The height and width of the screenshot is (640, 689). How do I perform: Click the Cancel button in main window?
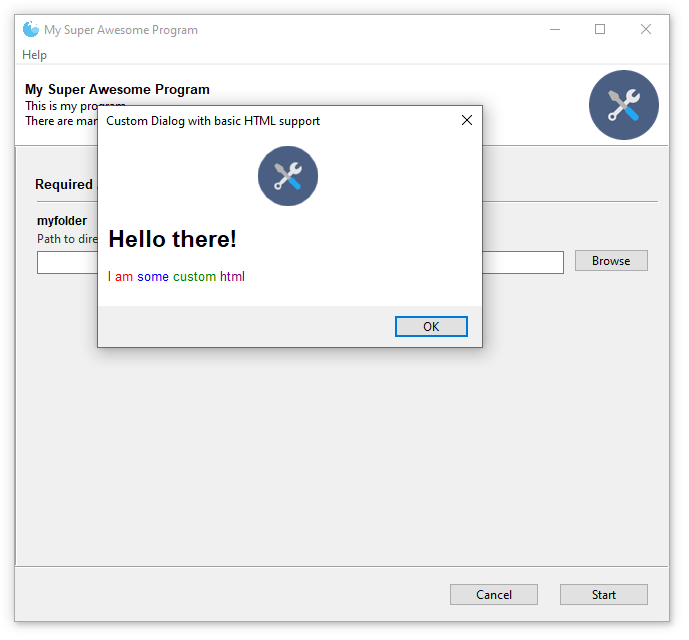coord(494,595)
